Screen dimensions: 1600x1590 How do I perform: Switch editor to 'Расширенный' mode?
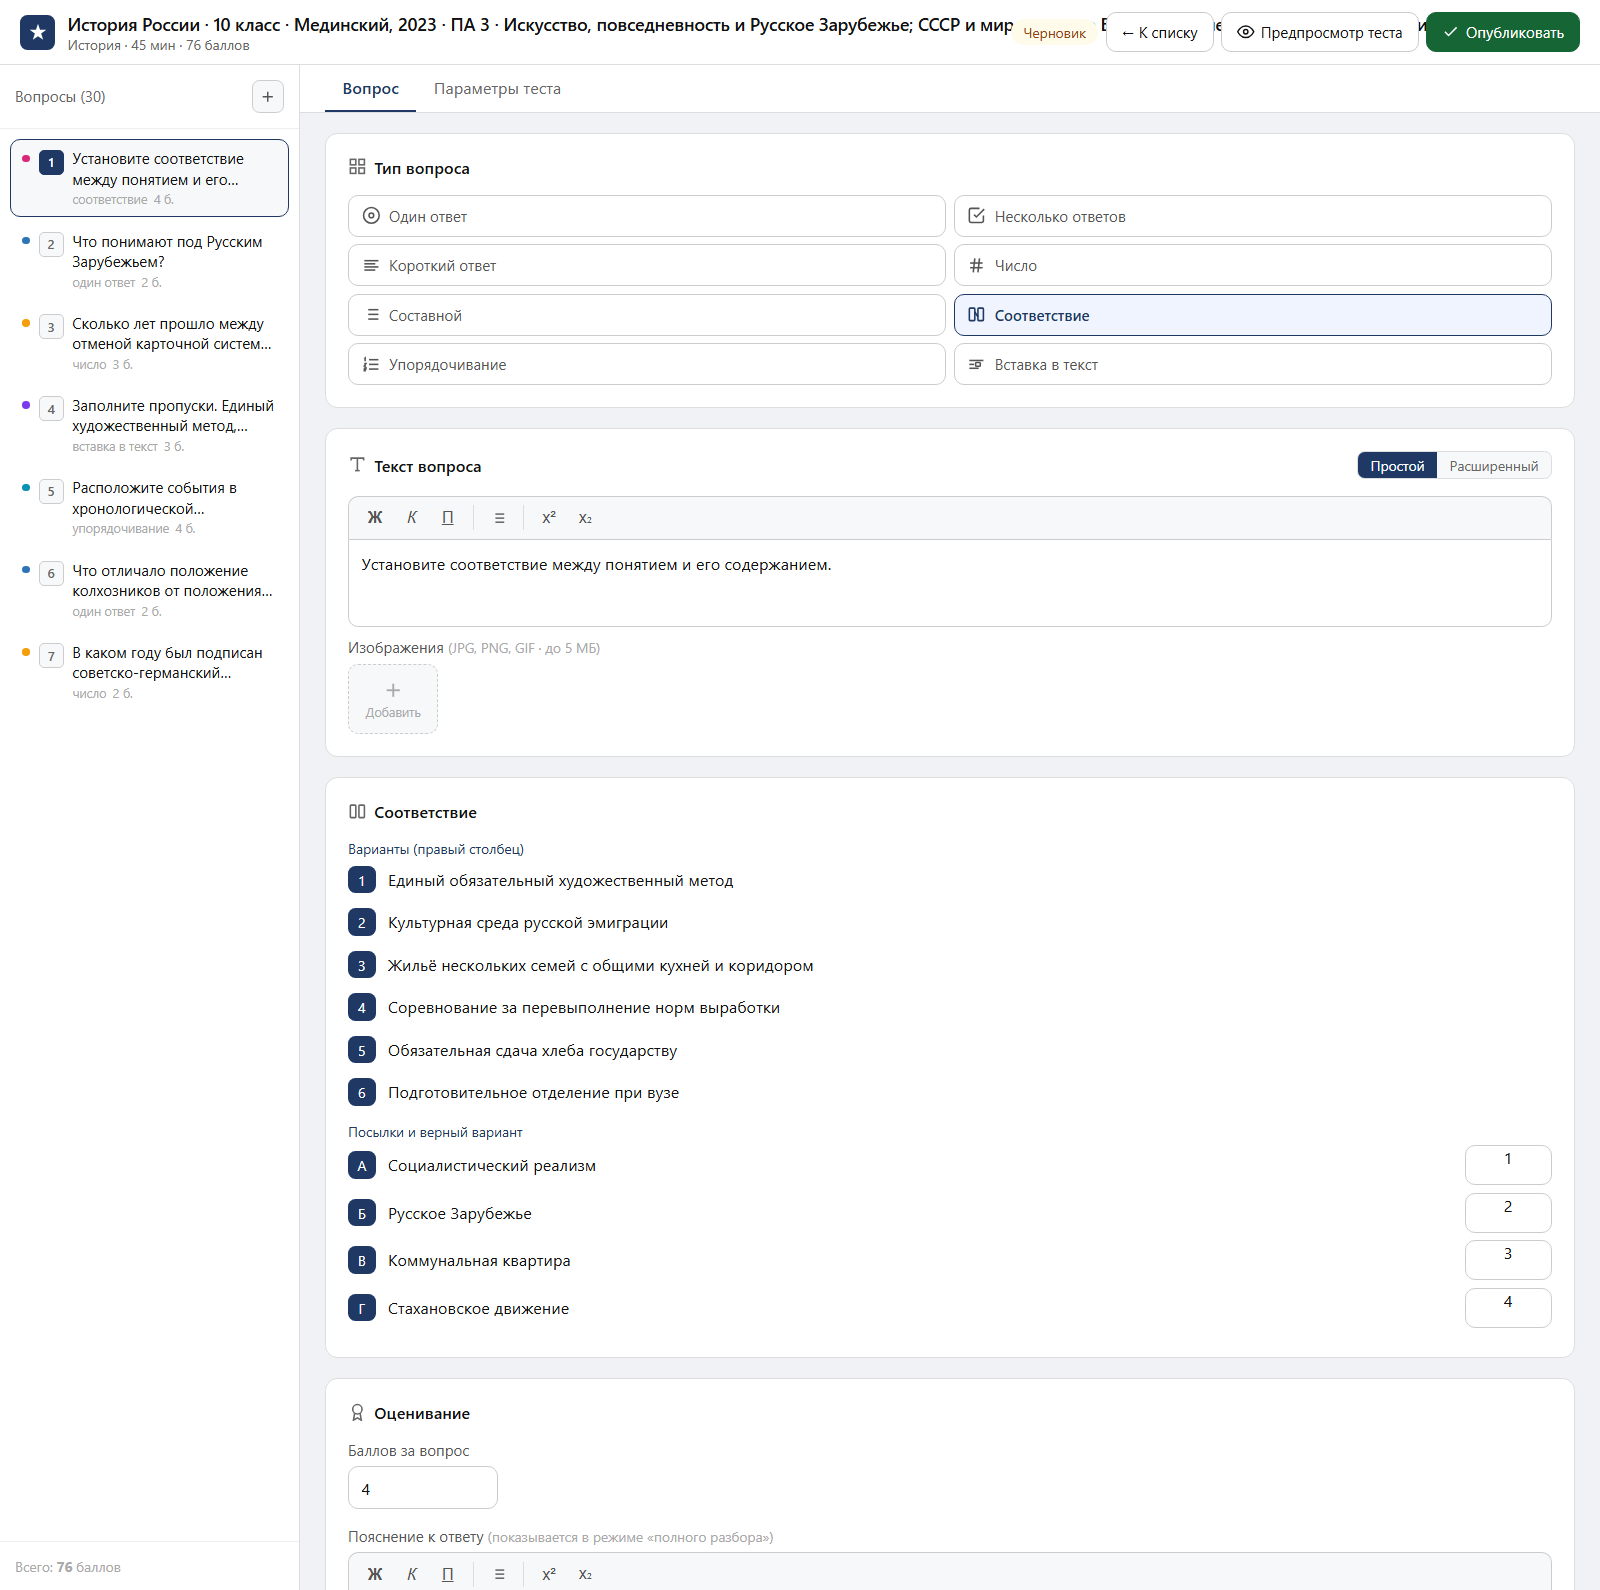(x=1494, y=466)
